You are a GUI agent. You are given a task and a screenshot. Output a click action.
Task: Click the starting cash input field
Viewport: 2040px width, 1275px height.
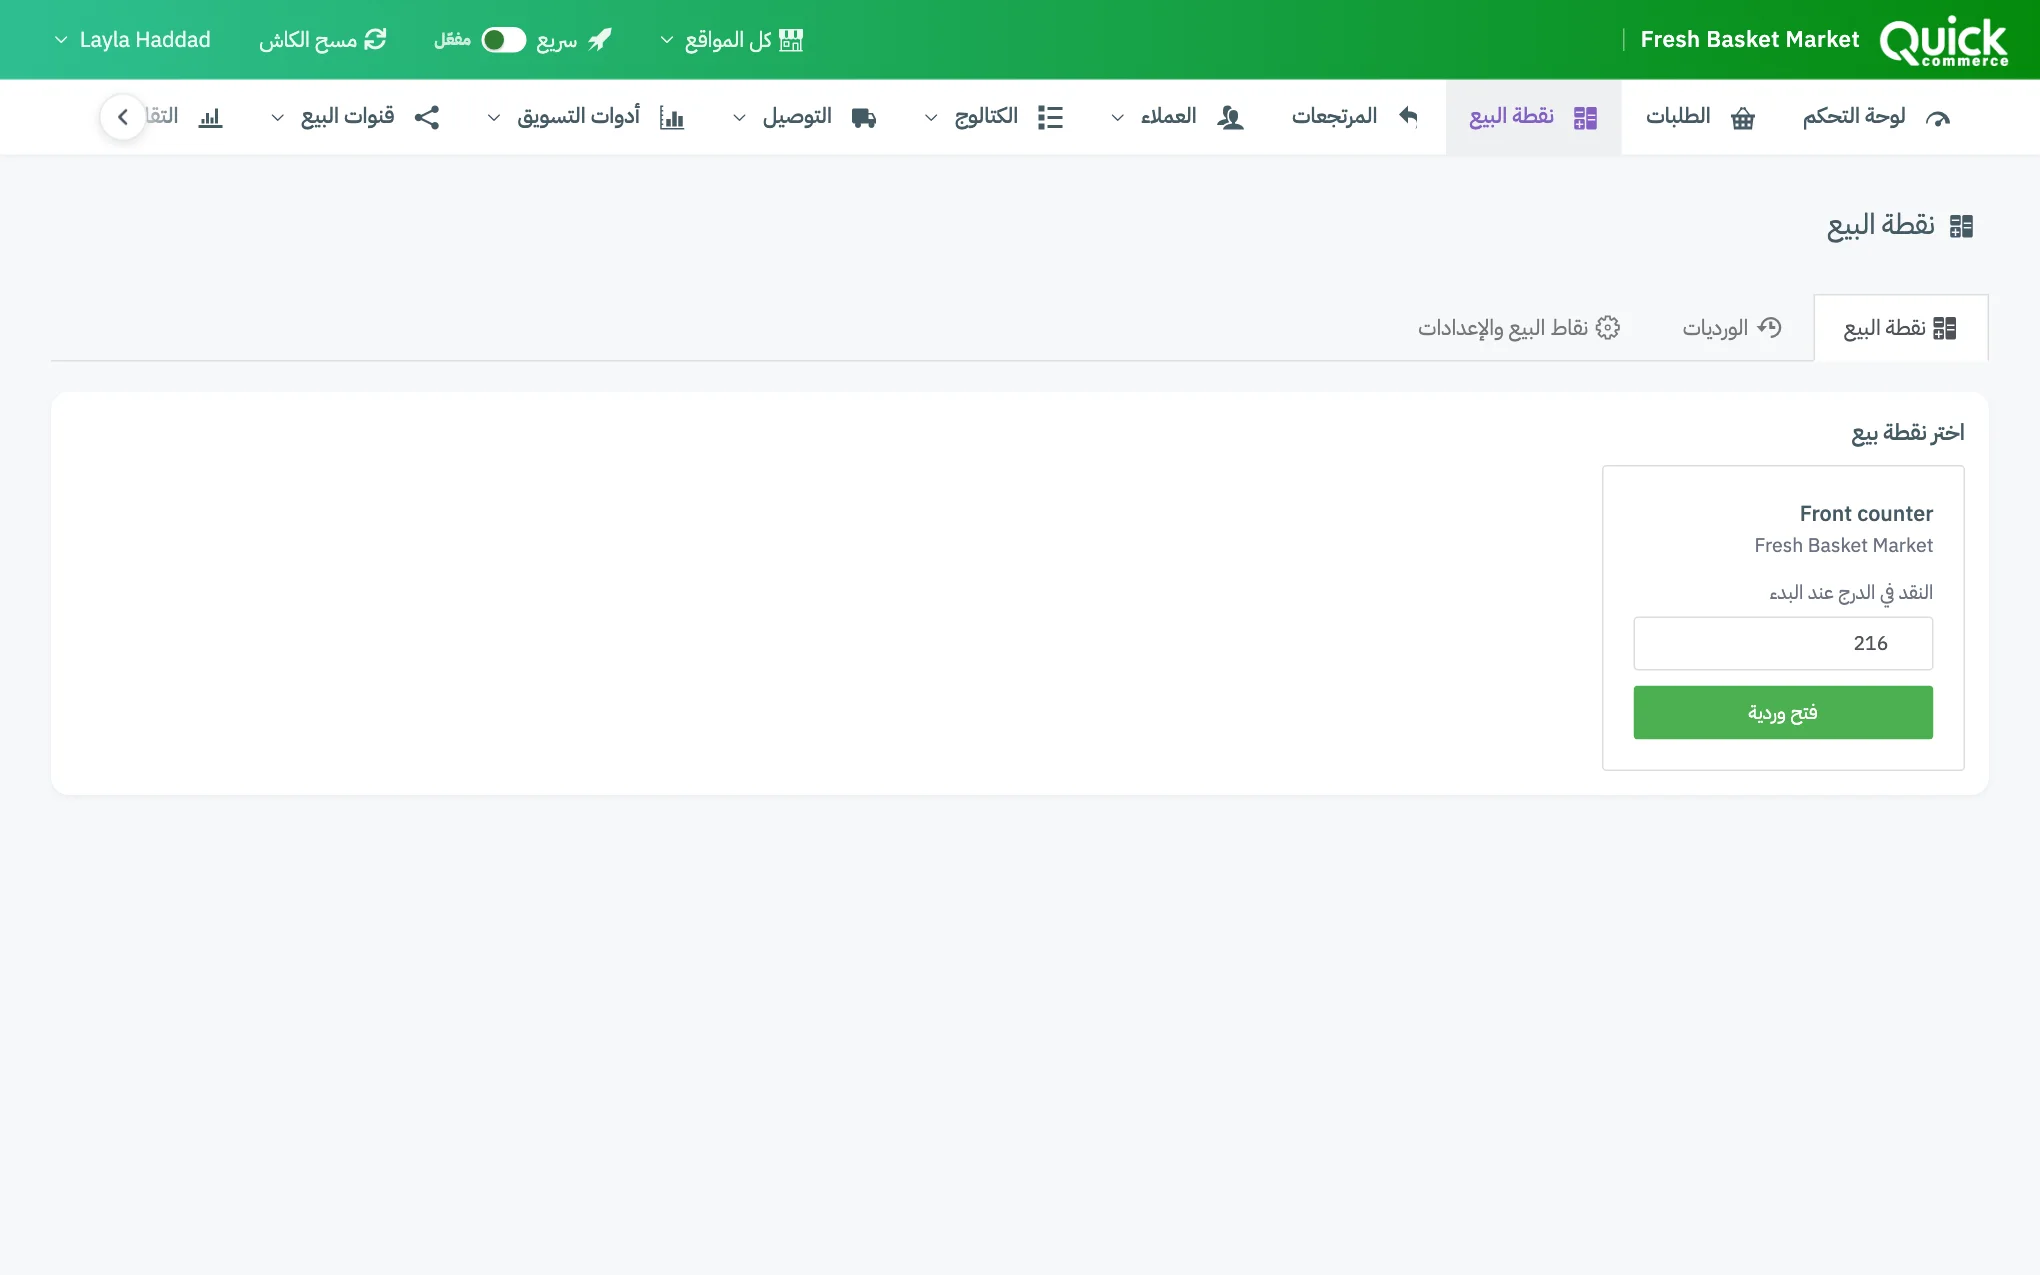point(1783,643)
